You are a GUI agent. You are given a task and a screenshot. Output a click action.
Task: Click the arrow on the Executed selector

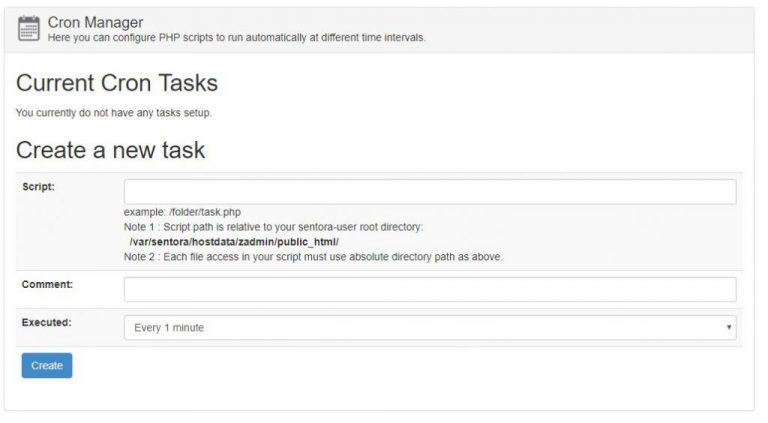(729, 328)
